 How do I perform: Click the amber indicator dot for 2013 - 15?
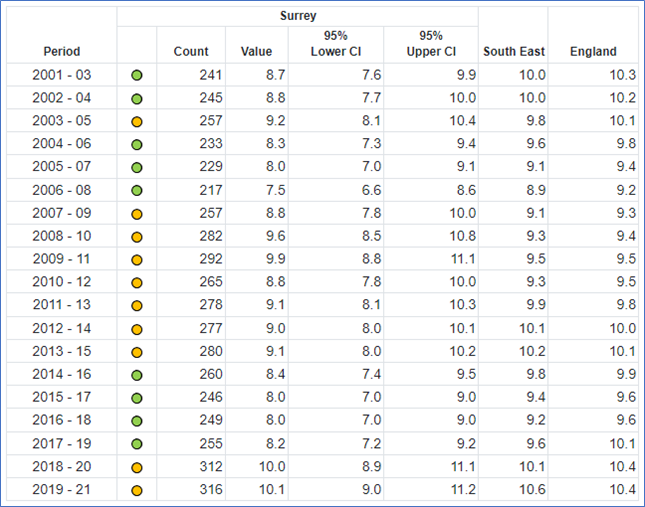pyautogui.click(x=137, y=352)
